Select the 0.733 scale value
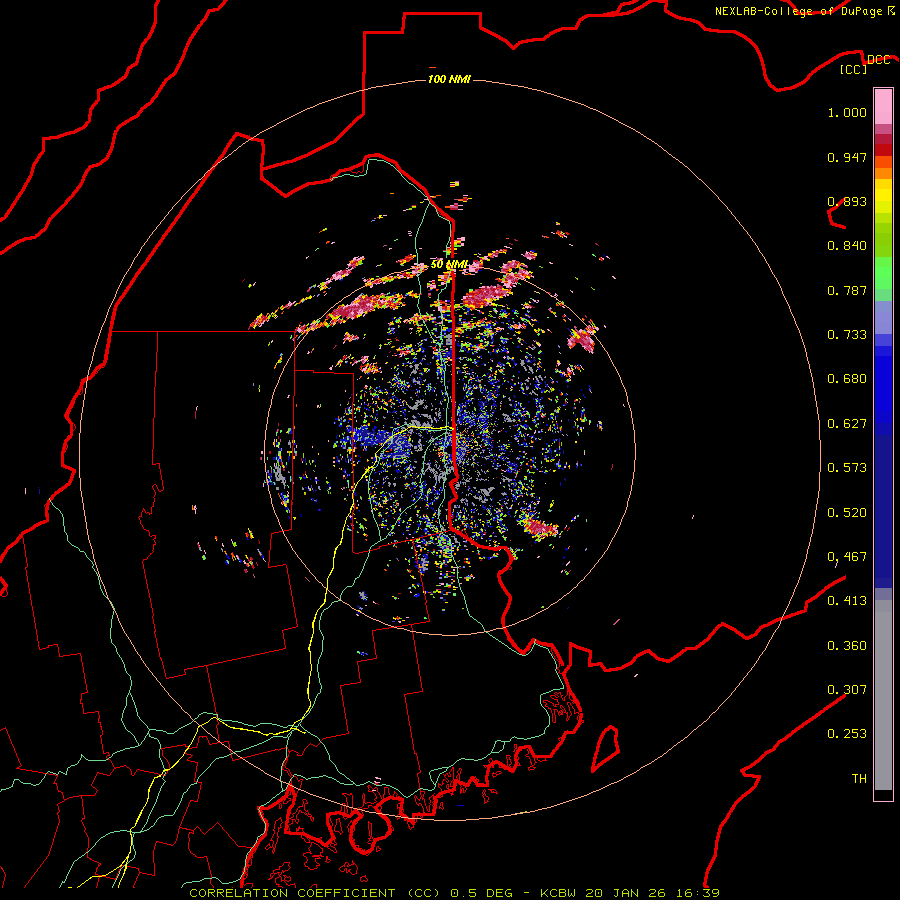The width and height of the screenshot is (900, 900). point(847,335)
